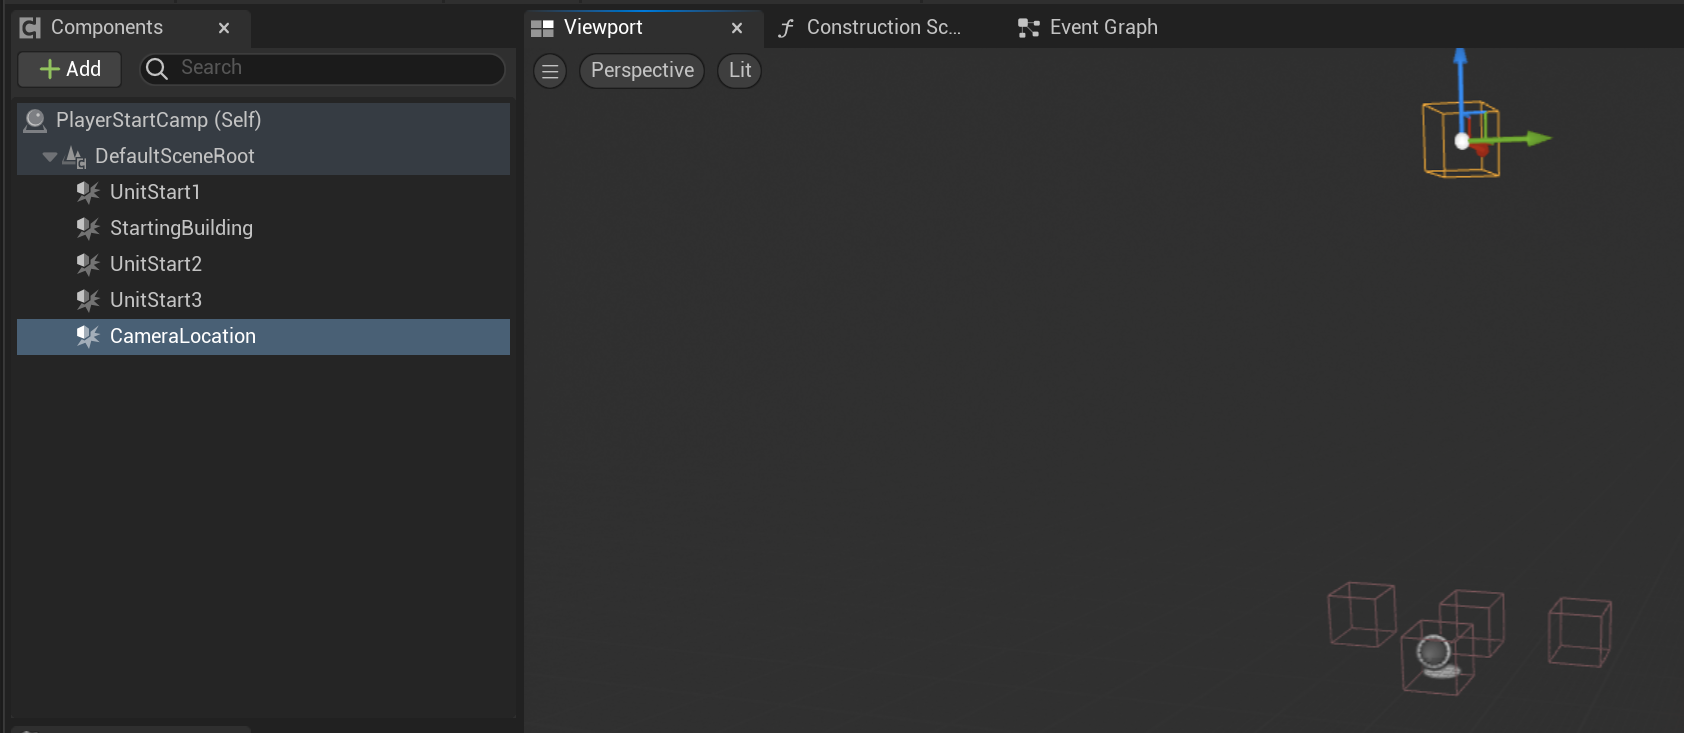Click the sphere billboard in the viewport

coord(1436,655)
